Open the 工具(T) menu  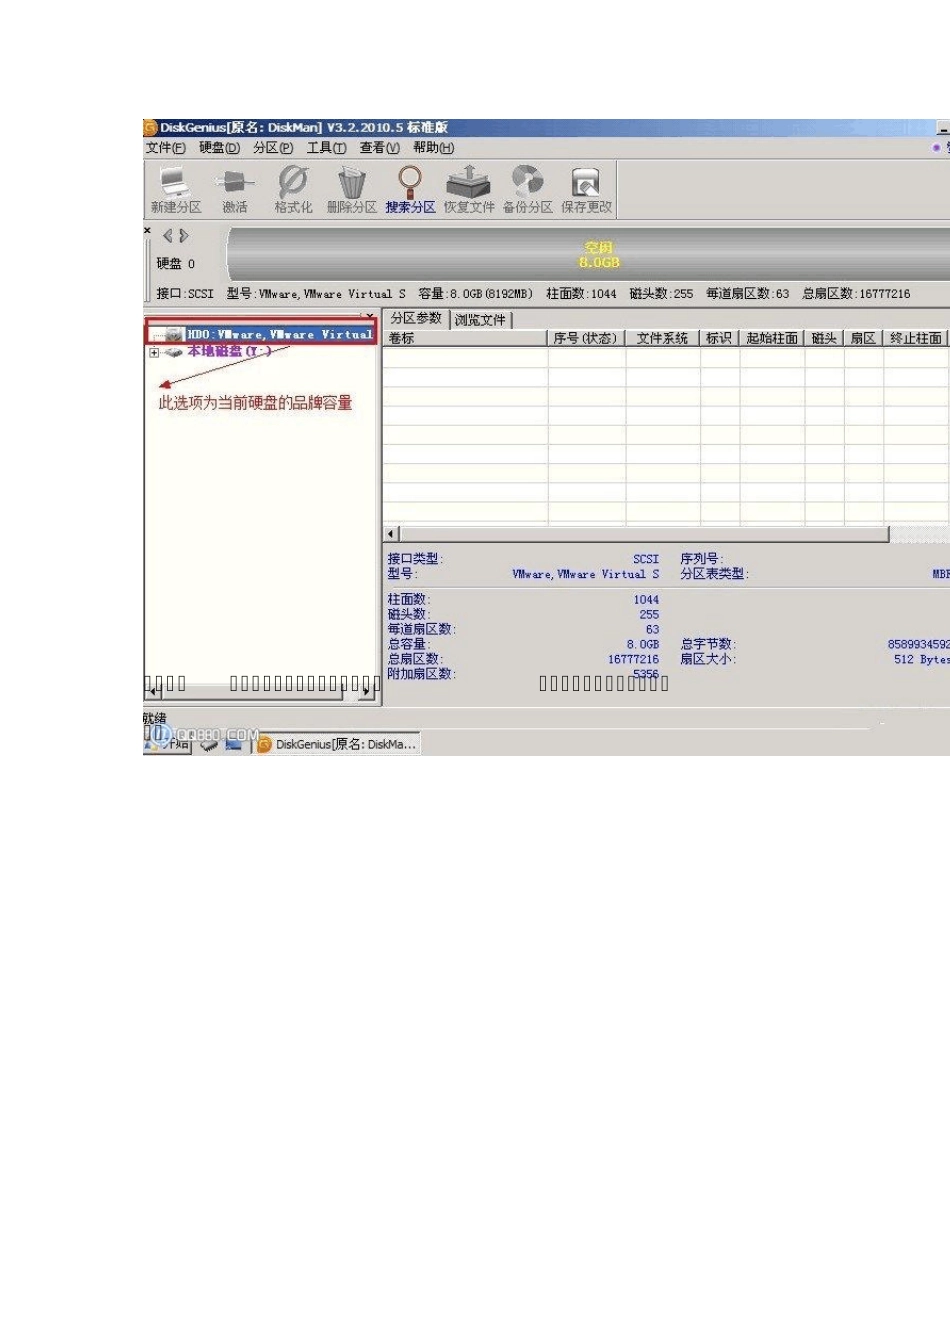326,148
